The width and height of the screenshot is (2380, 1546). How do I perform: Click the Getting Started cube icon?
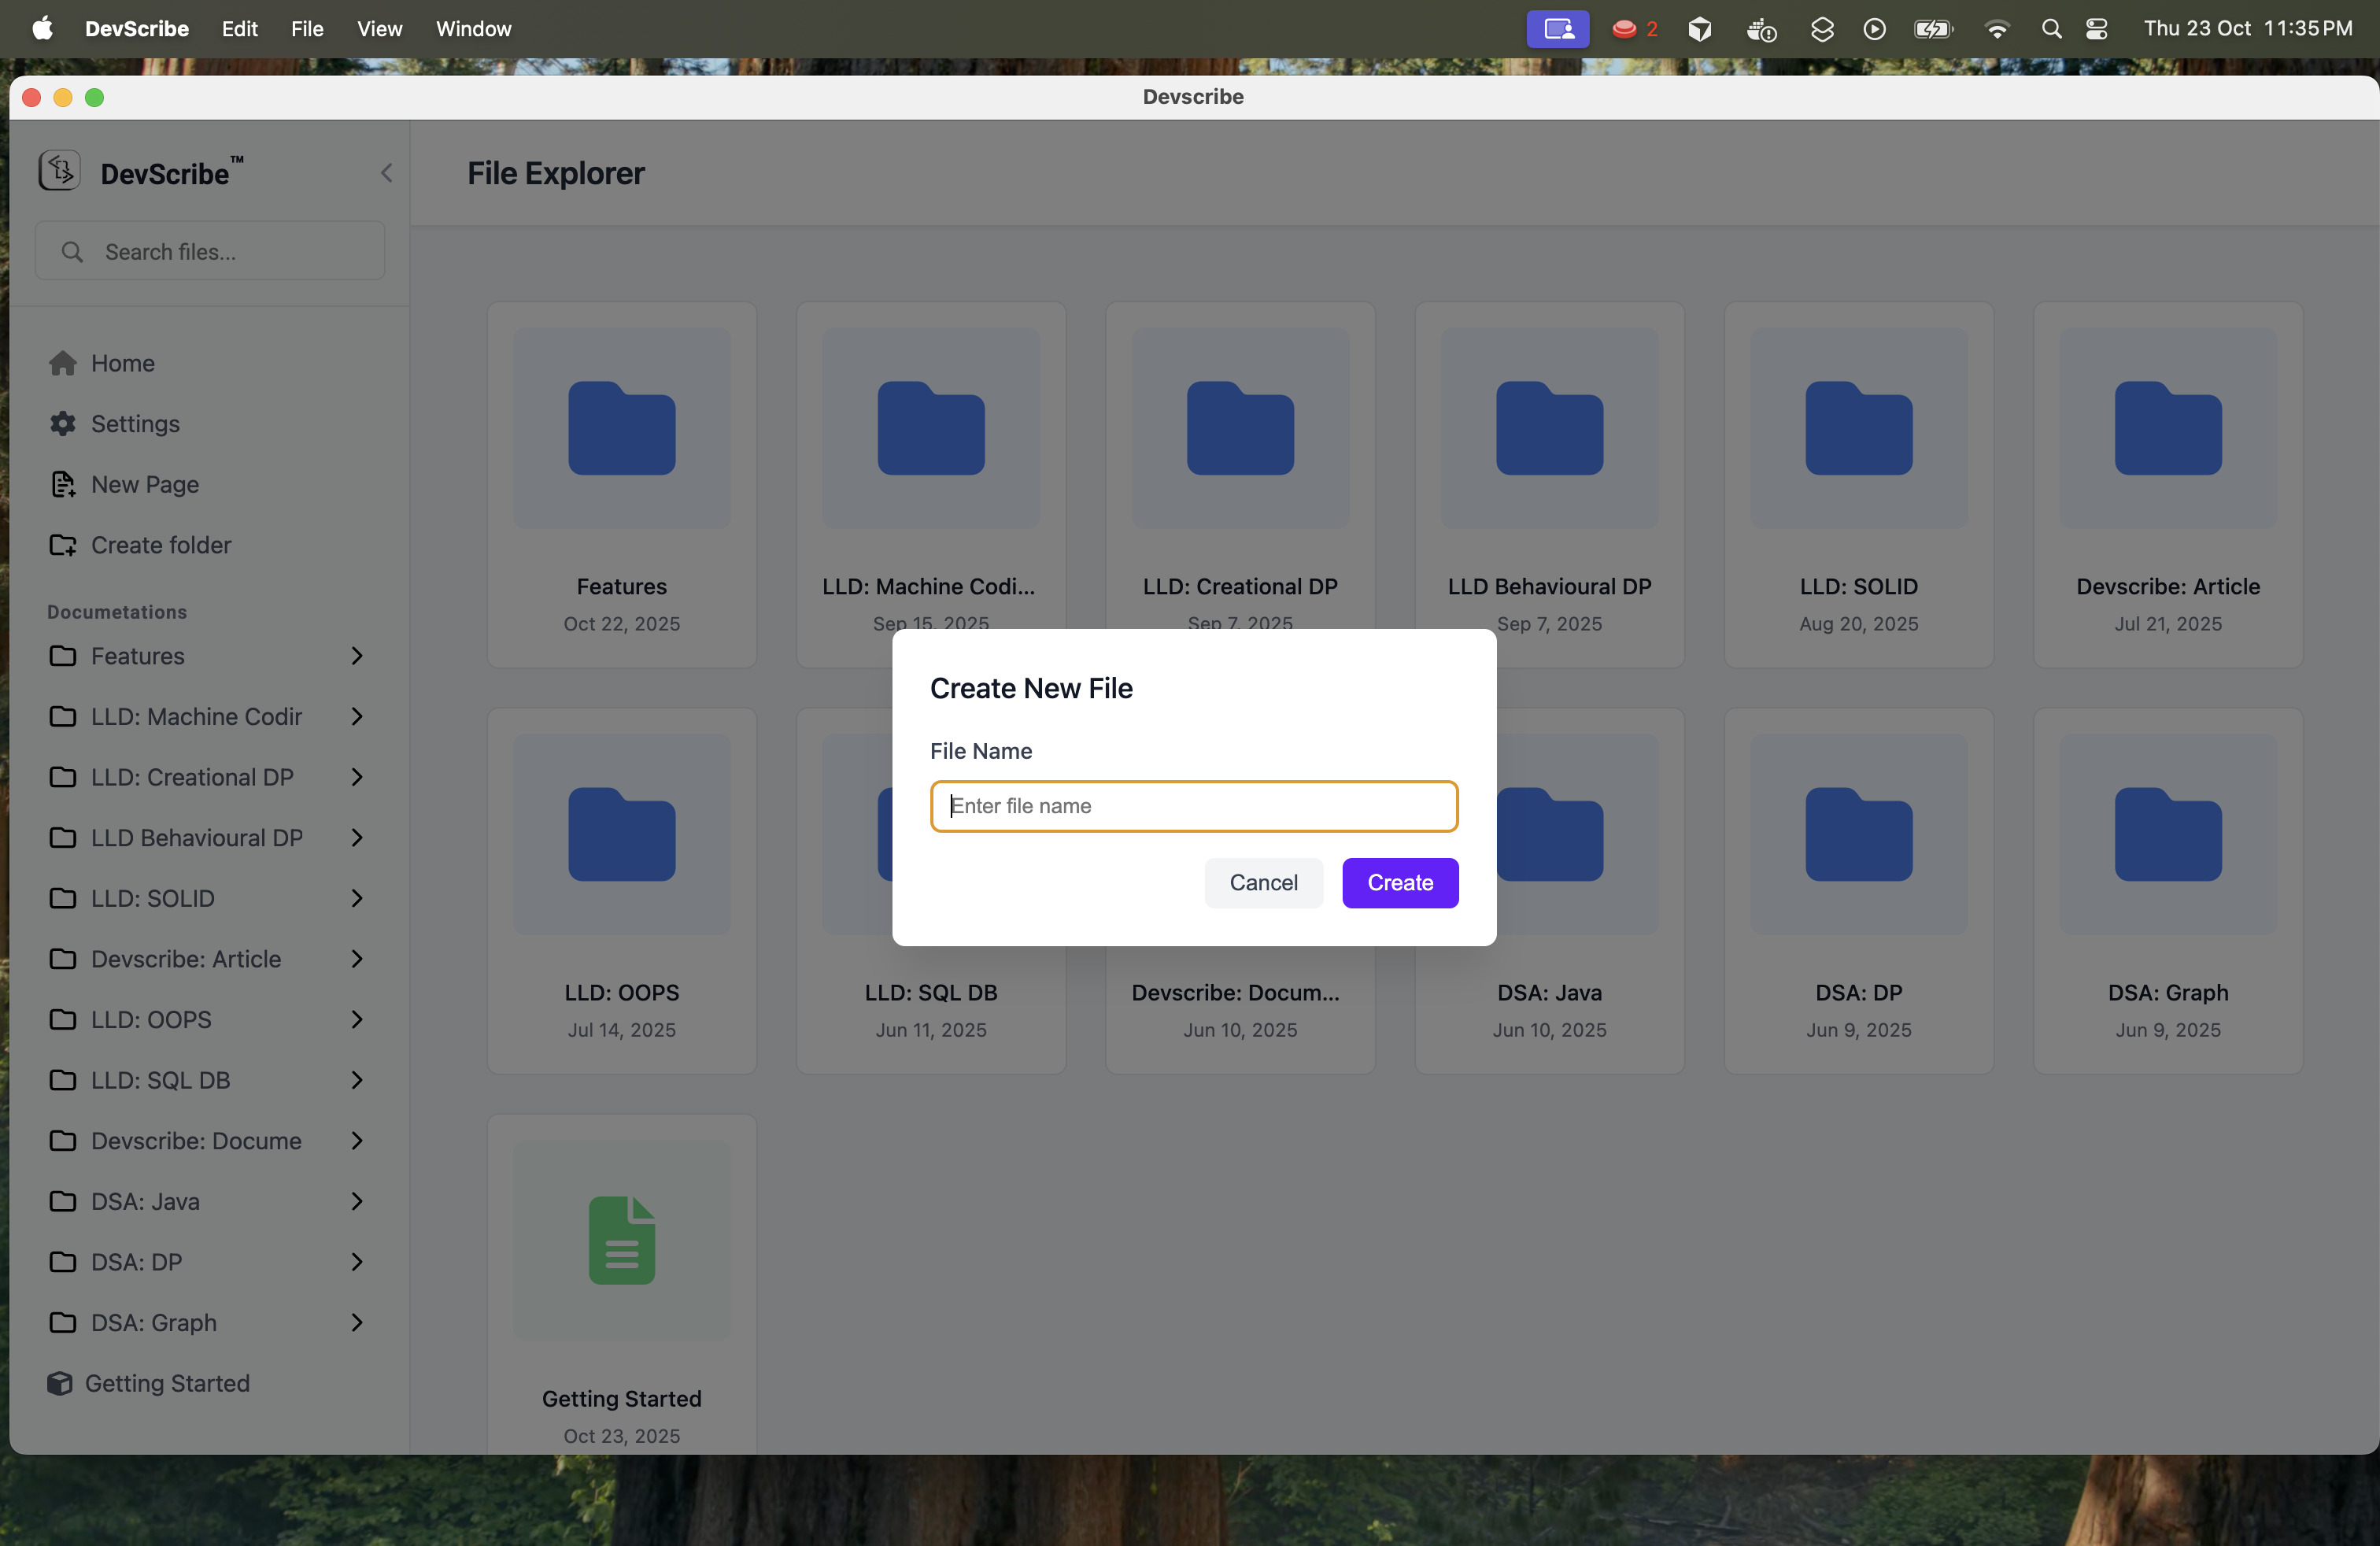coord(60,1383)
